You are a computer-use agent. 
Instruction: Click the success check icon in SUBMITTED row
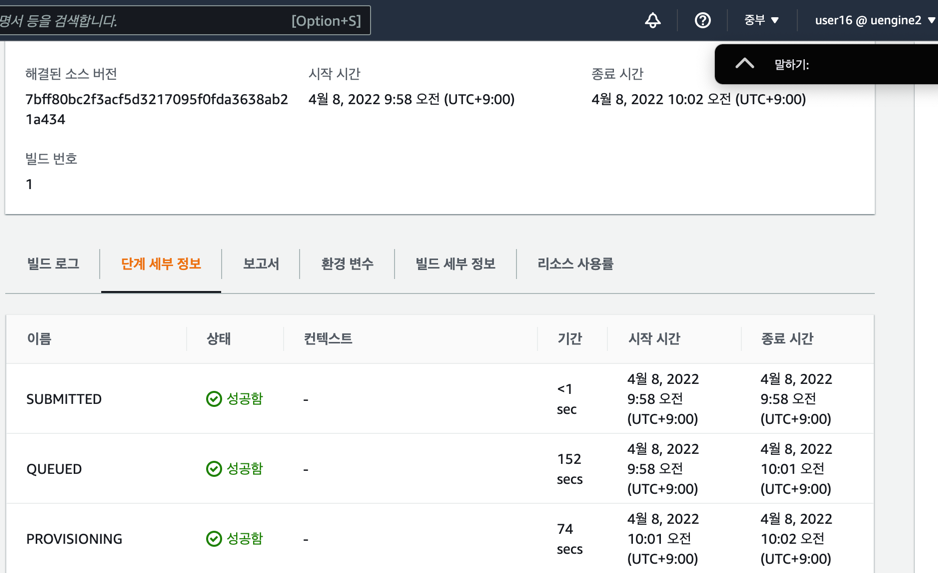pos(214,399)
